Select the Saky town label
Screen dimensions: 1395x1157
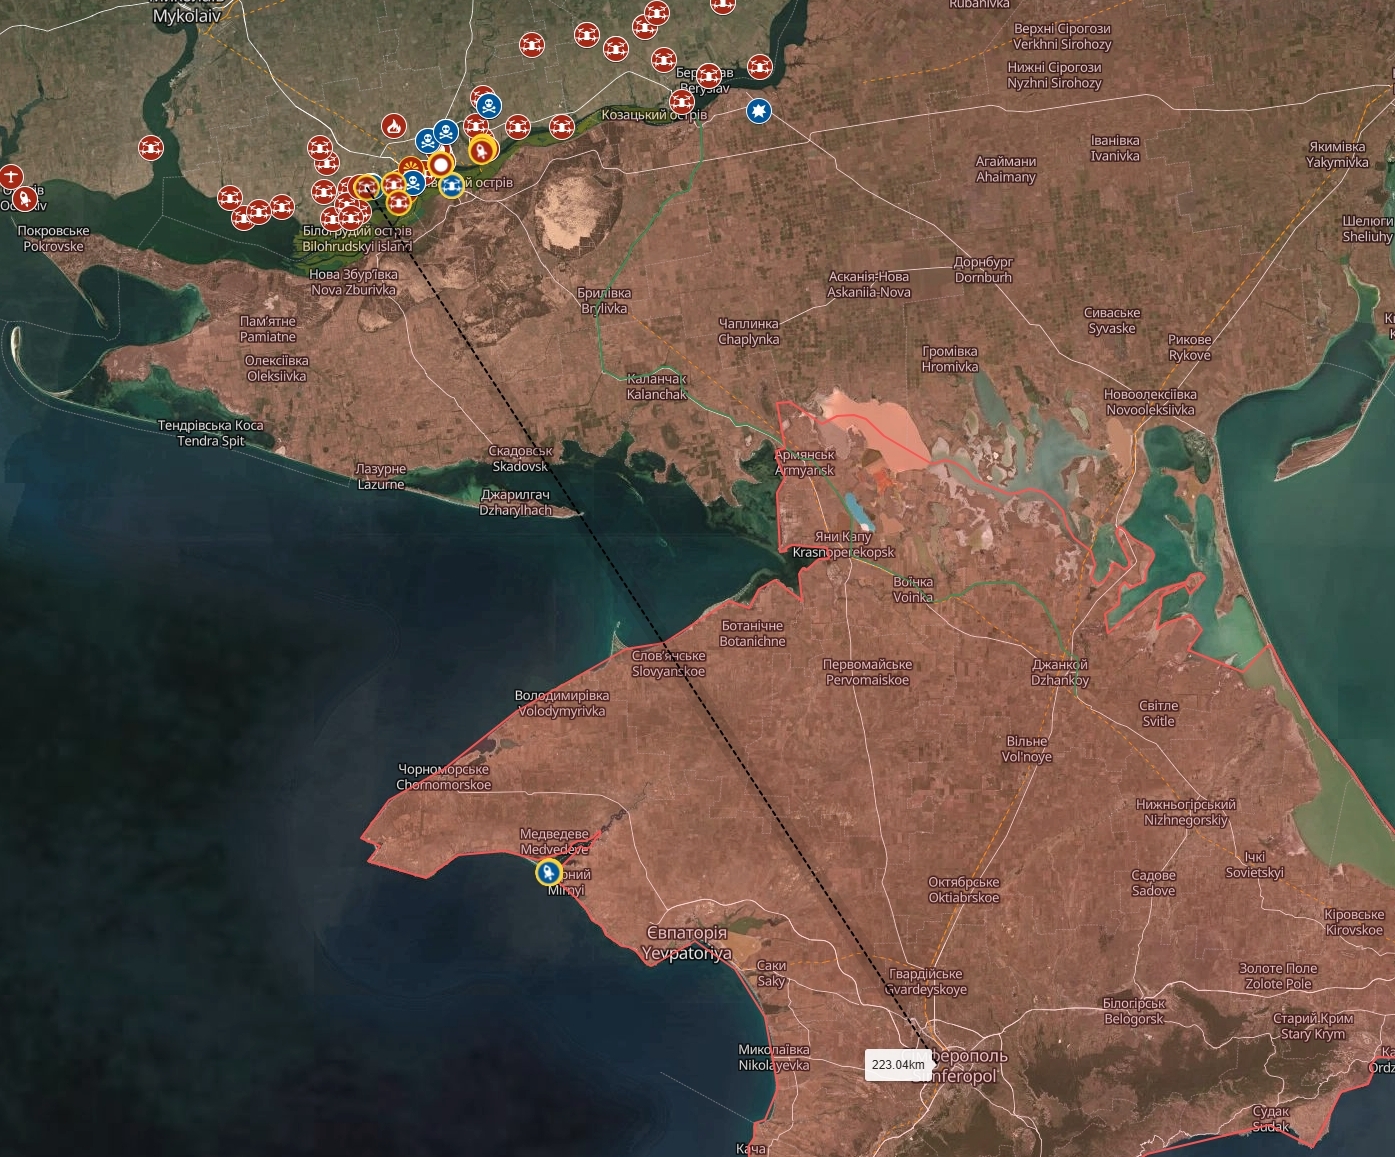[x=771, y=973]
